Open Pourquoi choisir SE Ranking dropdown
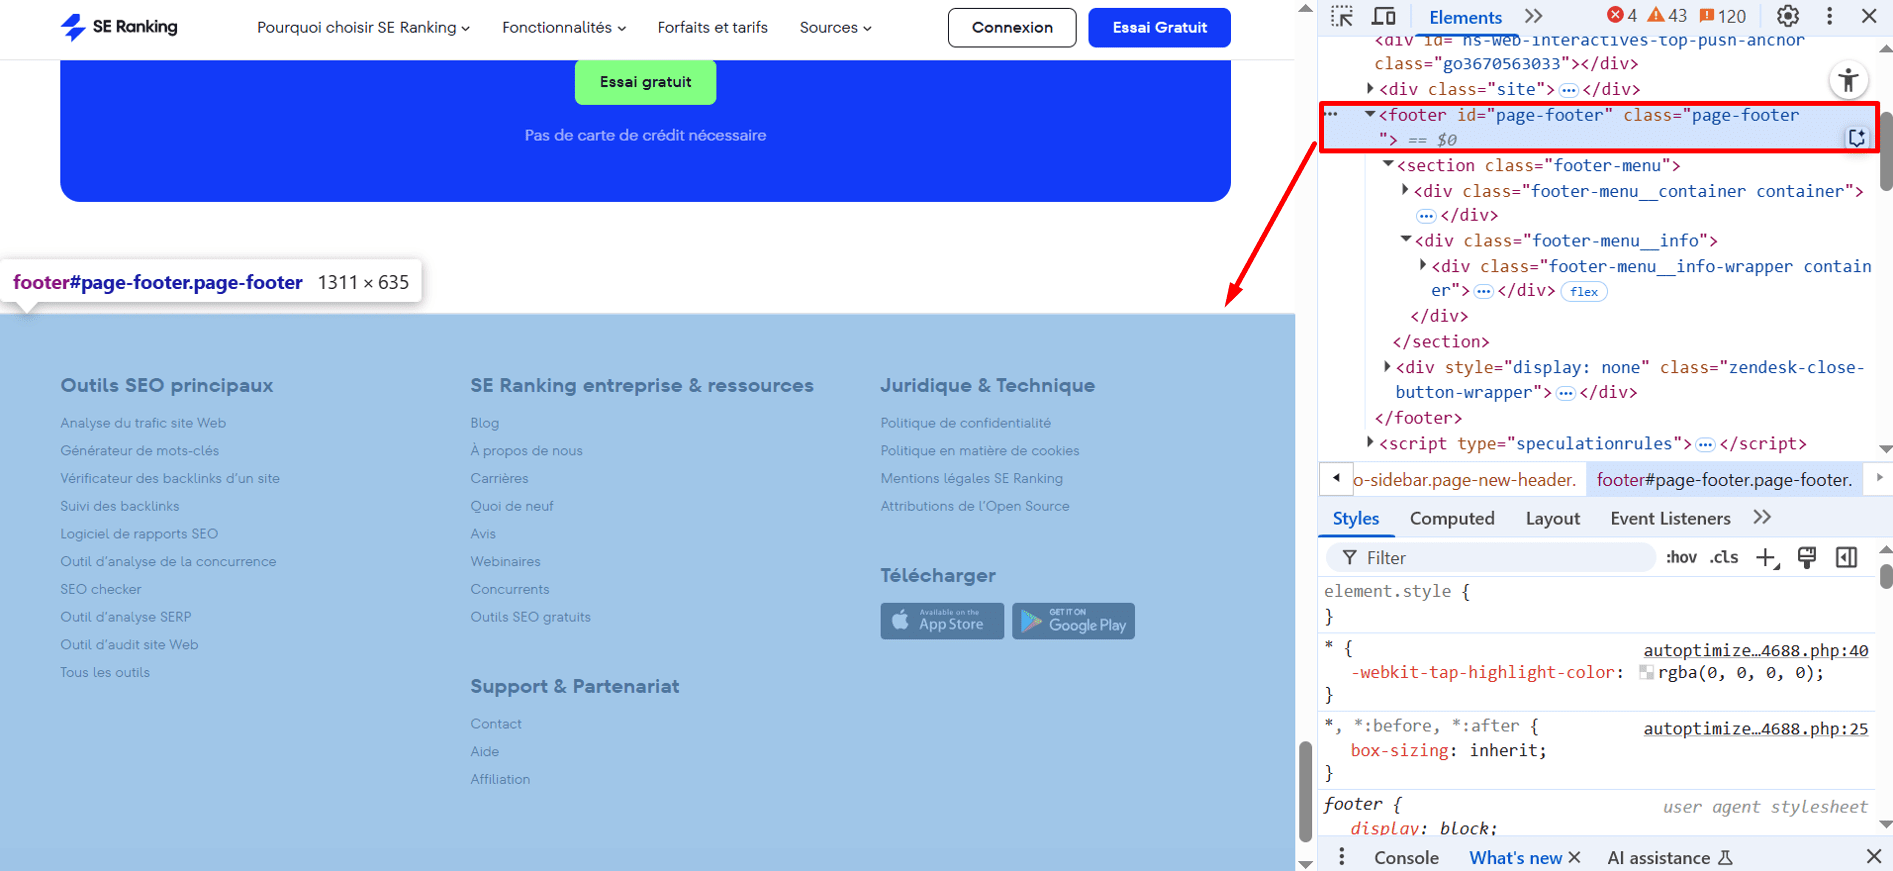 [x=363, y=28]
